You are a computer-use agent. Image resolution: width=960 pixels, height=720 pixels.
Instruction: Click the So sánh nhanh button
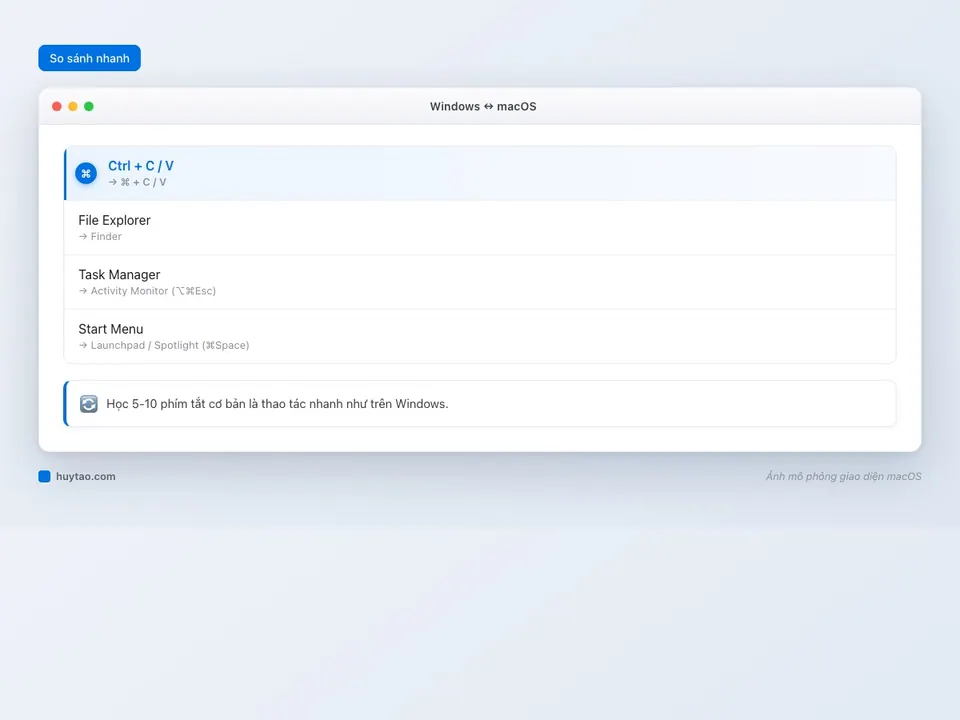coord(89,58)
